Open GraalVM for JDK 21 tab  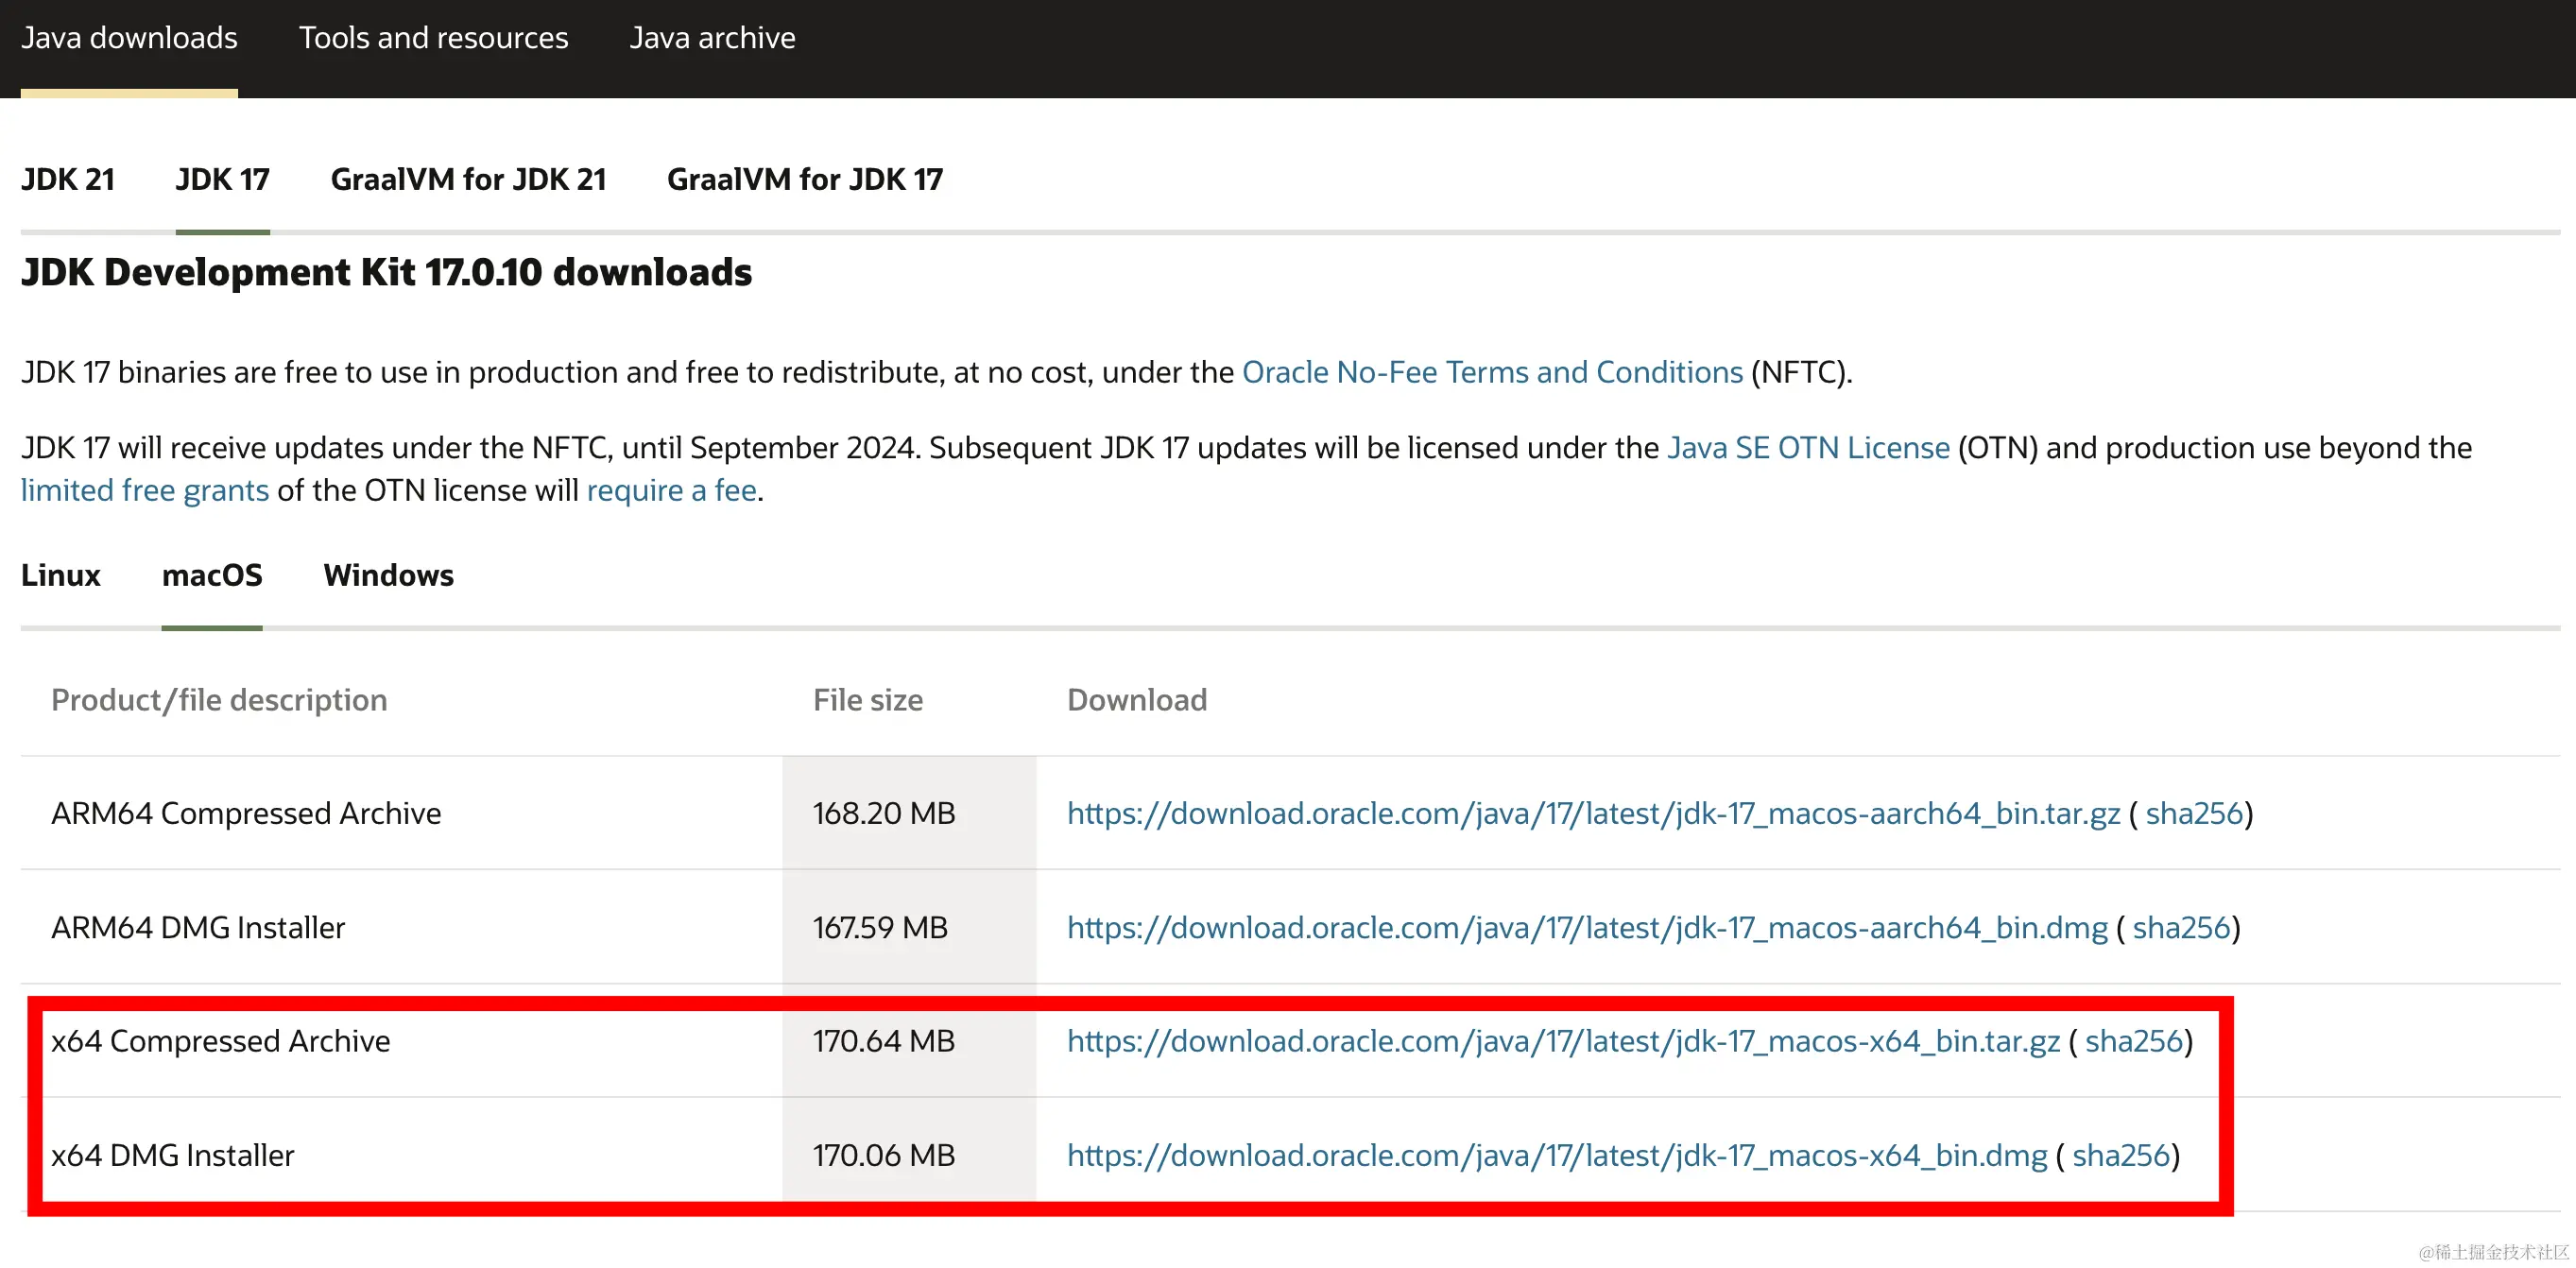tap(468, 179)
